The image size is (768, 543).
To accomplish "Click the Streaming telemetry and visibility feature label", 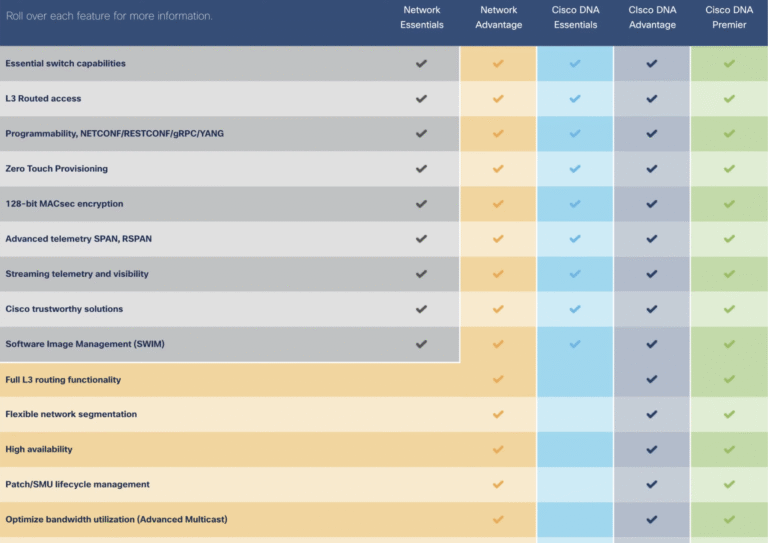I will pyautogui.click(x=77, y=274).
